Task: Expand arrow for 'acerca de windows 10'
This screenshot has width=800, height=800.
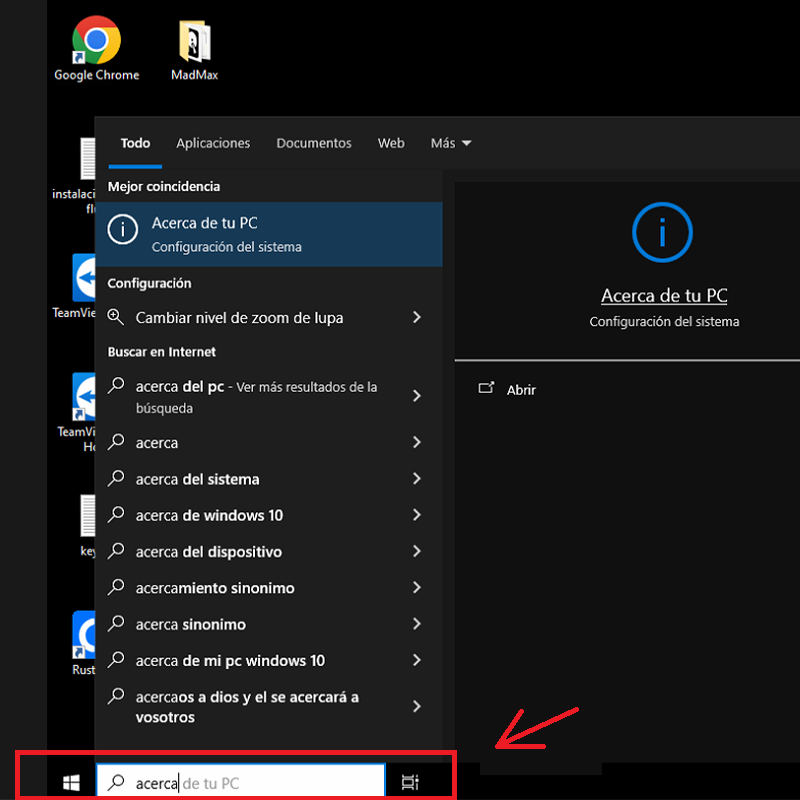Action: coord(417,515)
